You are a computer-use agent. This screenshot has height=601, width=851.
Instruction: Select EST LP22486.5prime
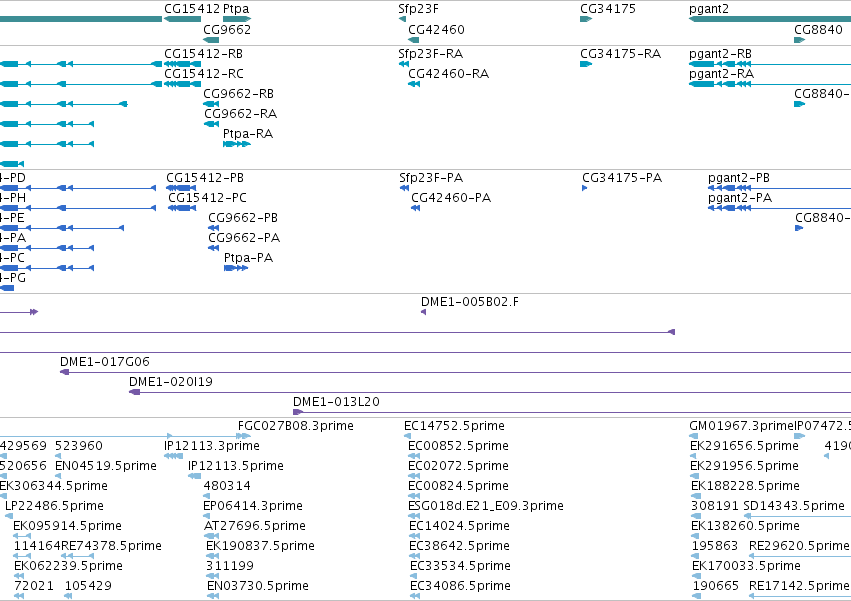click(54, 506)
